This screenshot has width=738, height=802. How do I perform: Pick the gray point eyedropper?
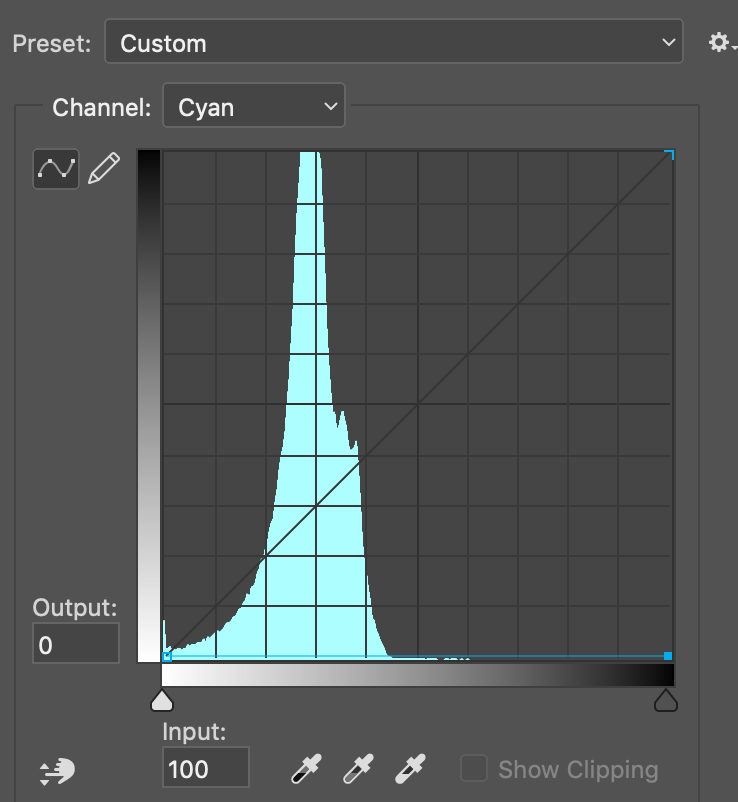(358, 769)
